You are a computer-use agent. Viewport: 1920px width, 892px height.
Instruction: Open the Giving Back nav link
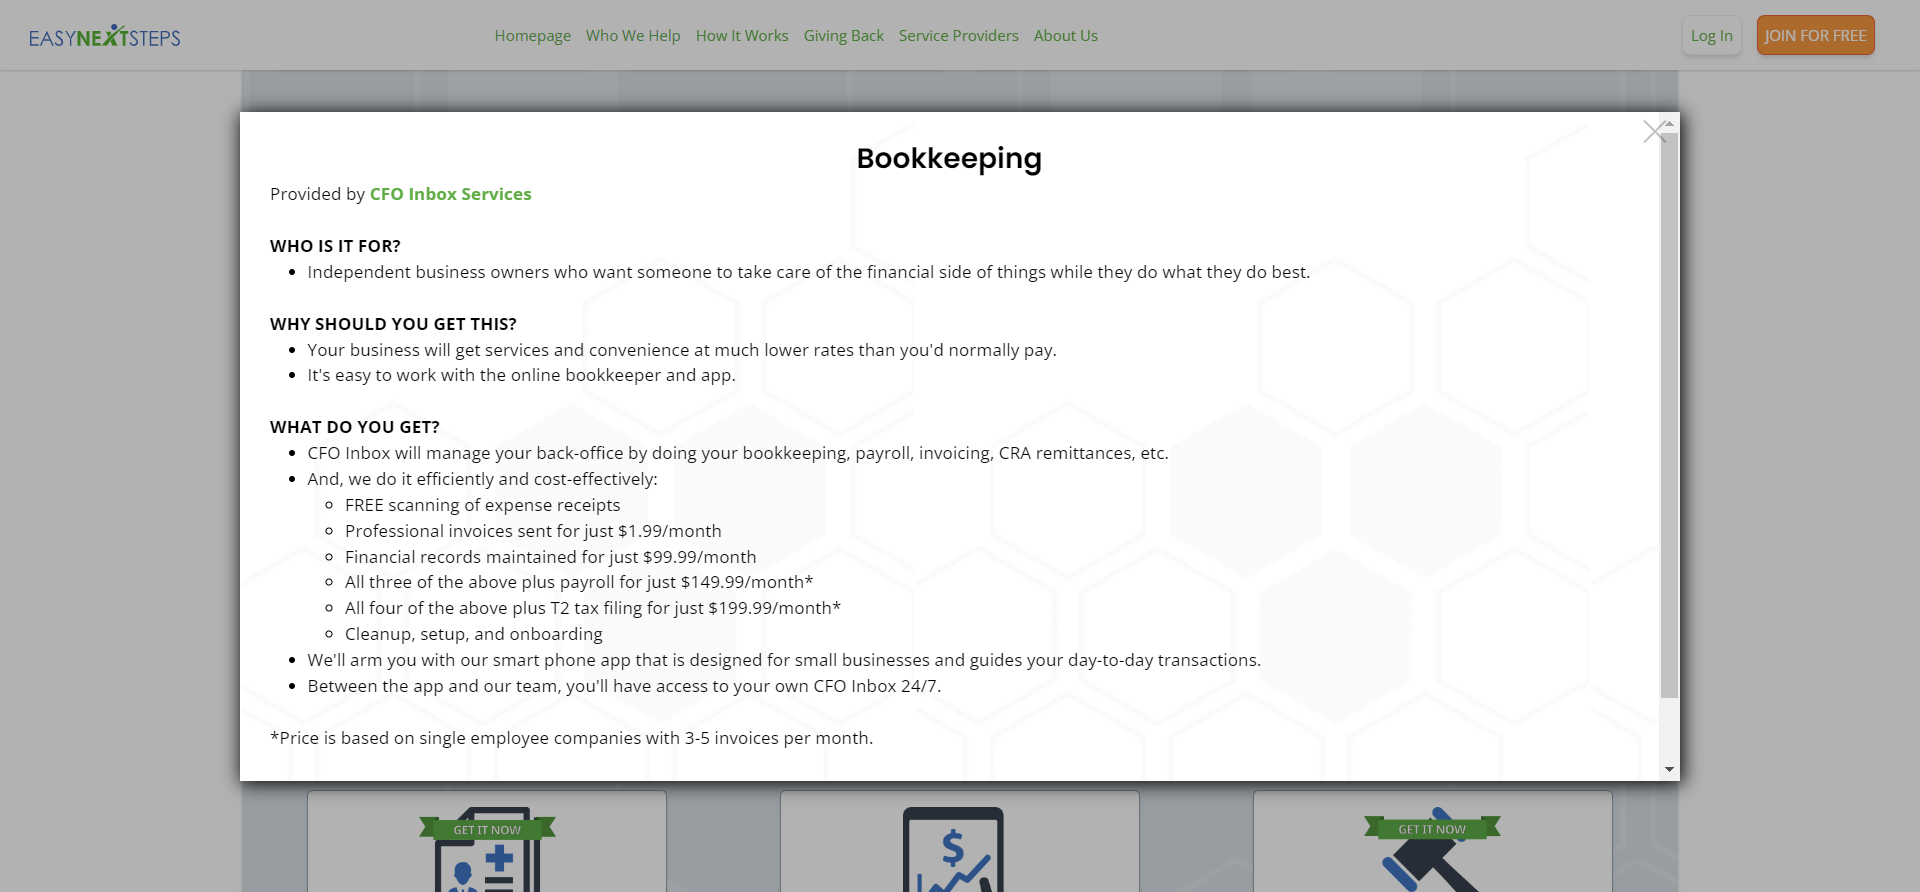tap(844, 36)
